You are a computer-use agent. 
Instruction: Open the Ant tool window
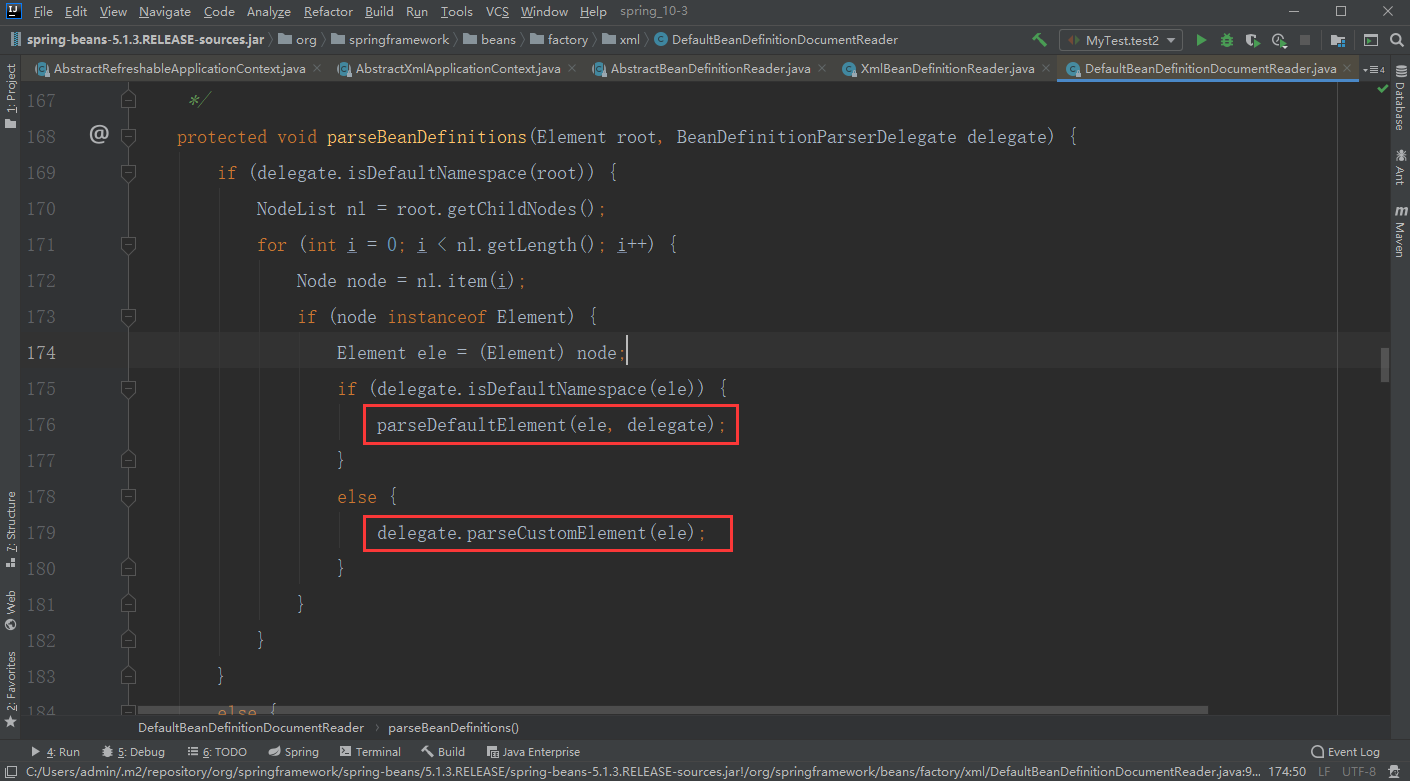tap(1399, 168)
